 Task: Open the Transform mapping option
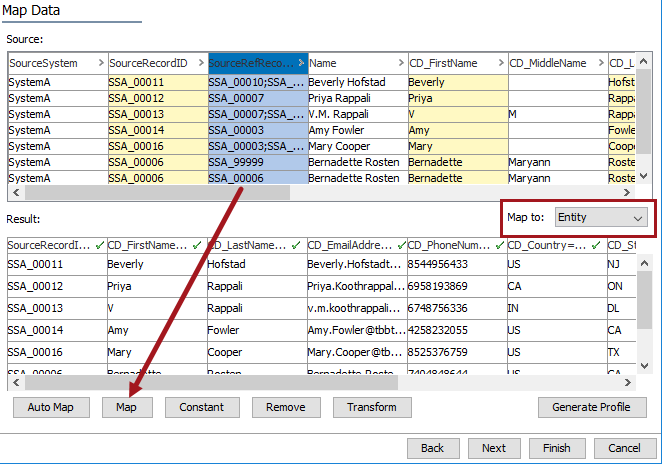coord(371,407)
